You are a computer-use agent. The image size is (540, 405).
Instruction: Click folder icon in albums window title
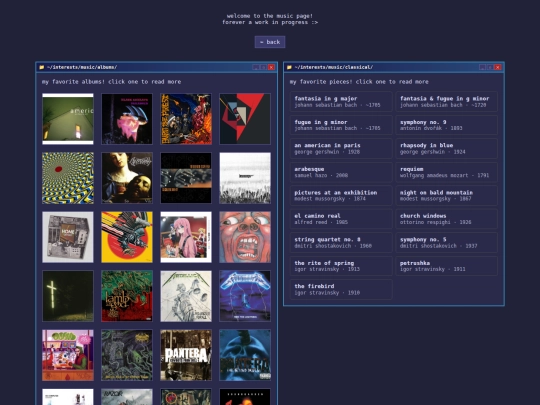42,67
